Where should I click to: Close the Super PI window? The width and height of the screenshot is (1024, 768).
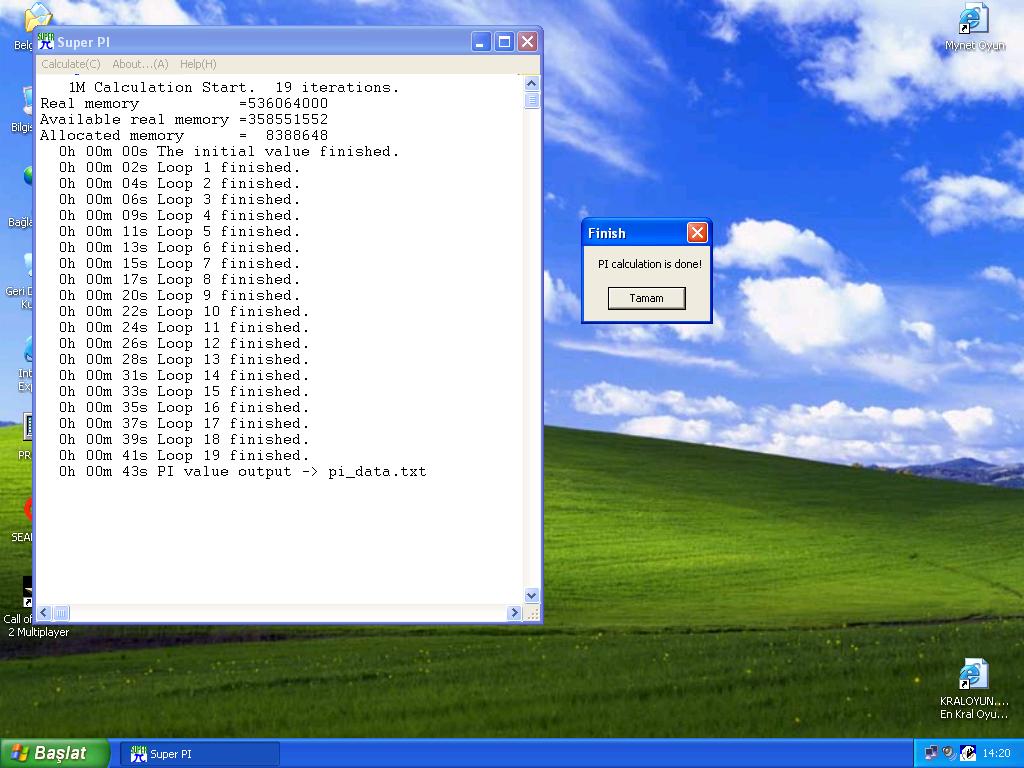(x=528, y=42)
